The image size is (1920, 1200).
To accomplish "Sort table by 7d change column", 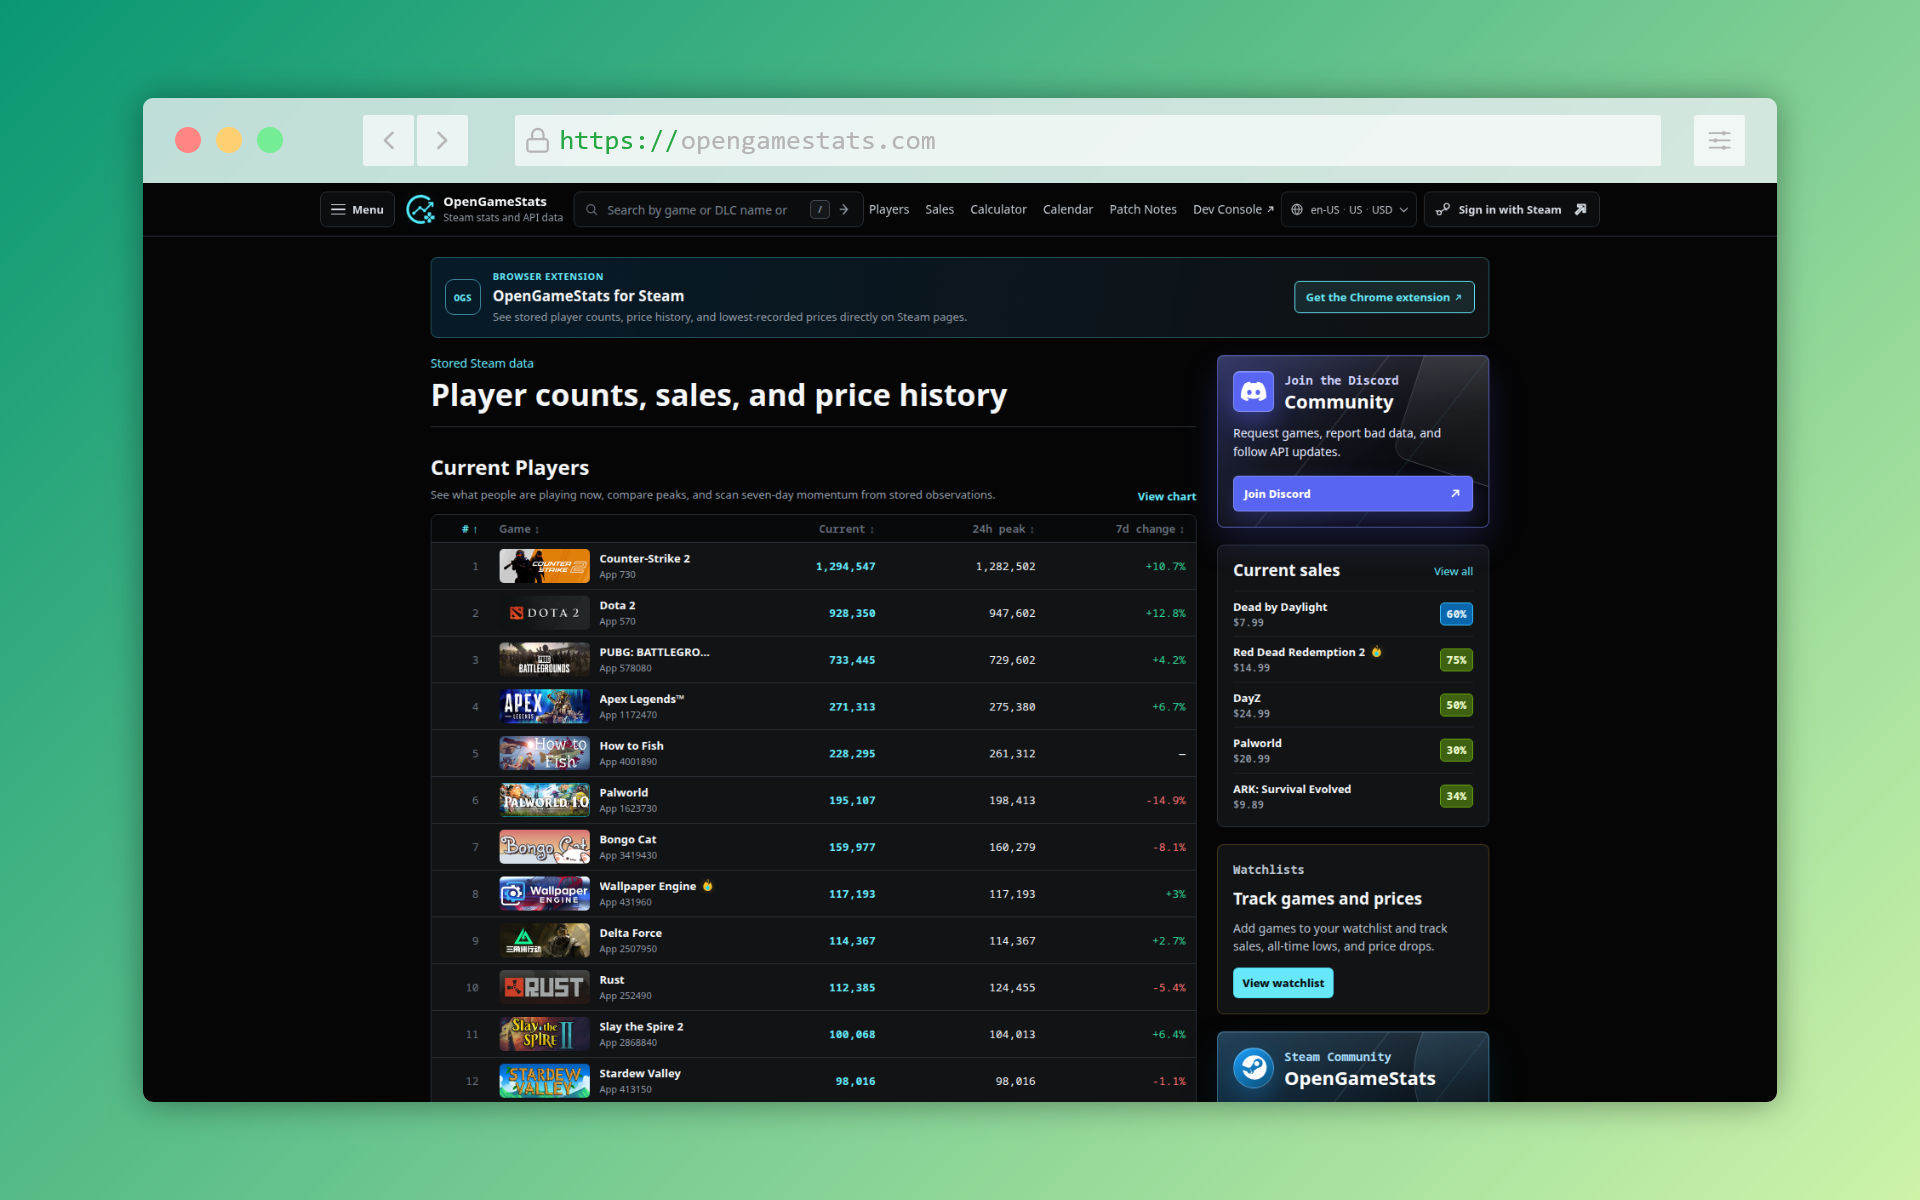I will pyautogui.click(x=1150, y=530).
